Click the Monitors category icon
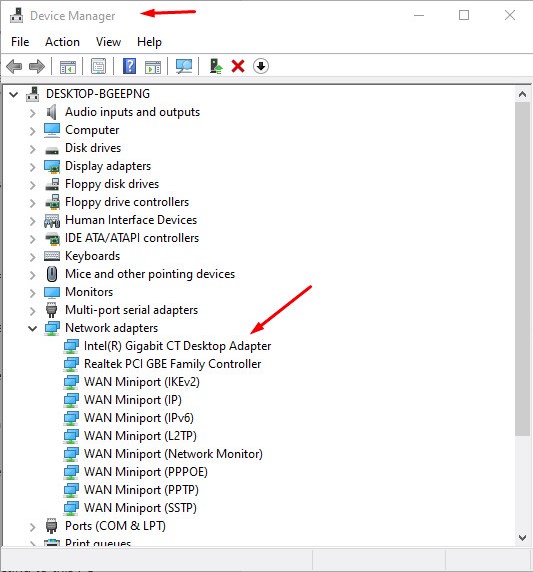The height and width of the screenshot is (572, 533). (52, 292)
